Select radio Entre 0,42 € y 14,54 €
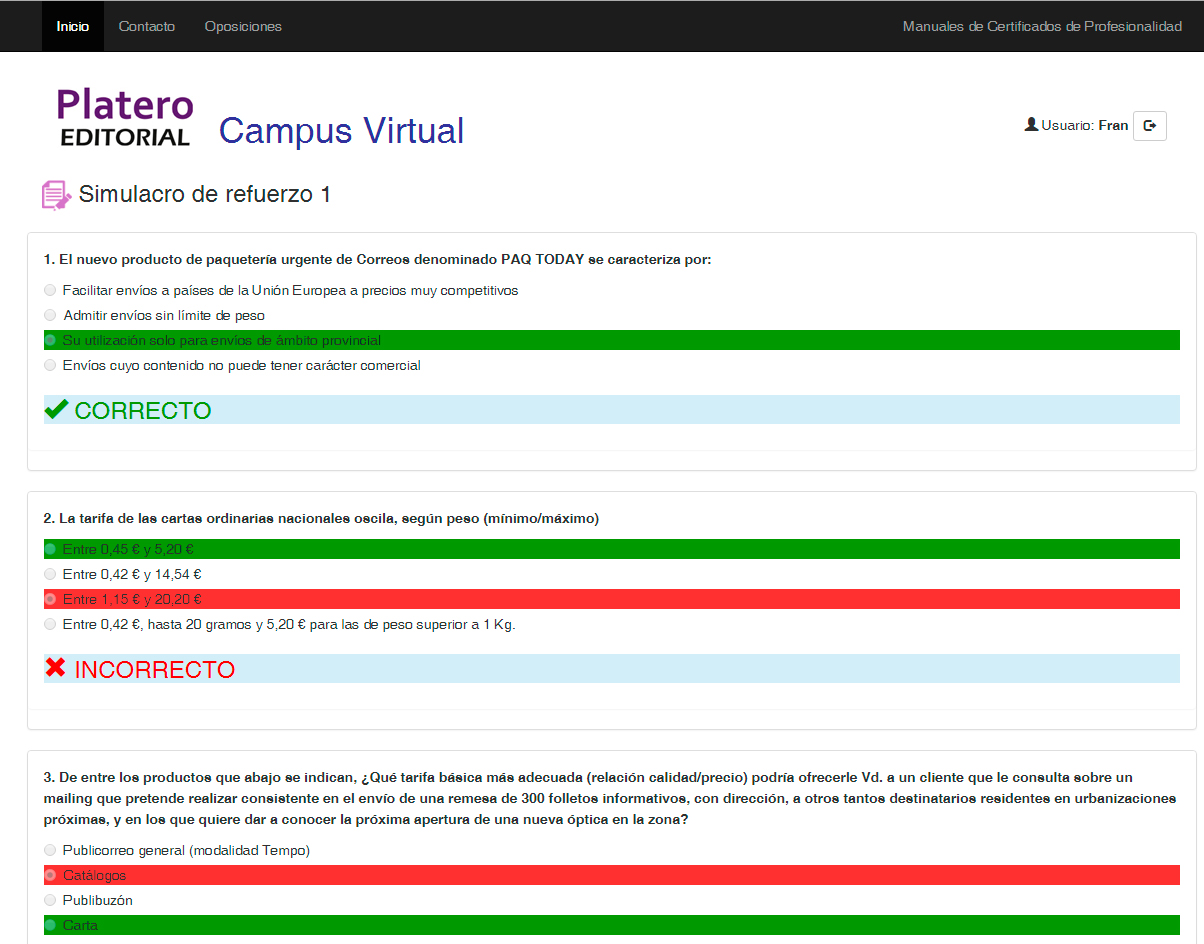 [50, 574]
